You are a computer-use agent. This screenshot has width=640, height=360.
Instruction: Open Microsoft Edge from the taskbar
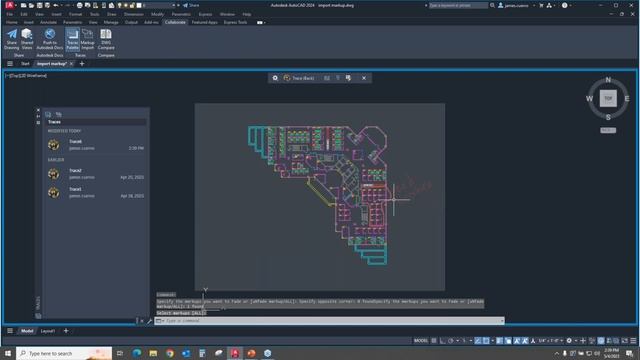coord(137,353)
